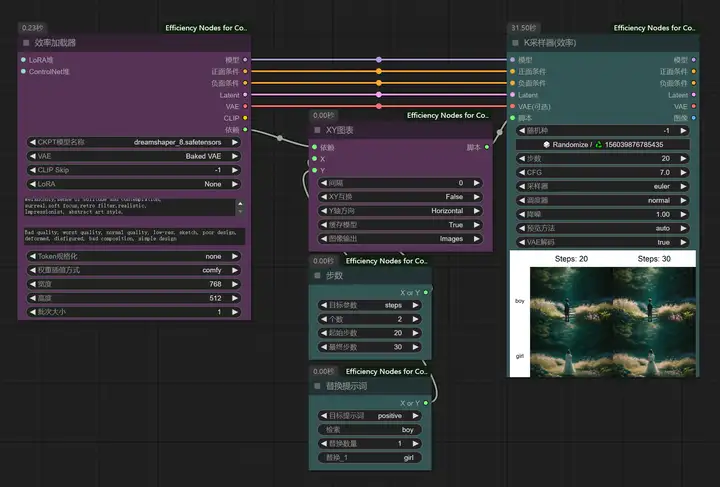Viewport: 720px width, 487px height.
Task: Decrease 降噪 1.00 with its left arrow
Action: [x=522, y=214]
